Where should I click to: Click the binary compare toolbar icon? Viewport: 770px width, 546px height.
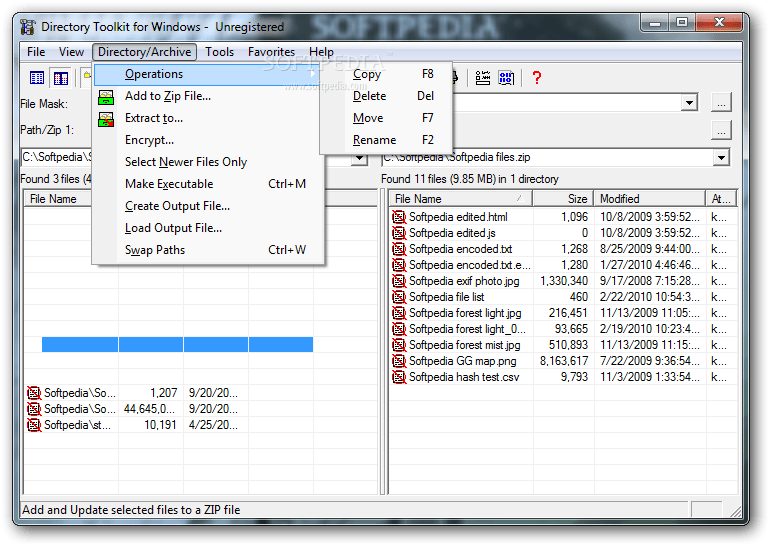pos(506,78)
